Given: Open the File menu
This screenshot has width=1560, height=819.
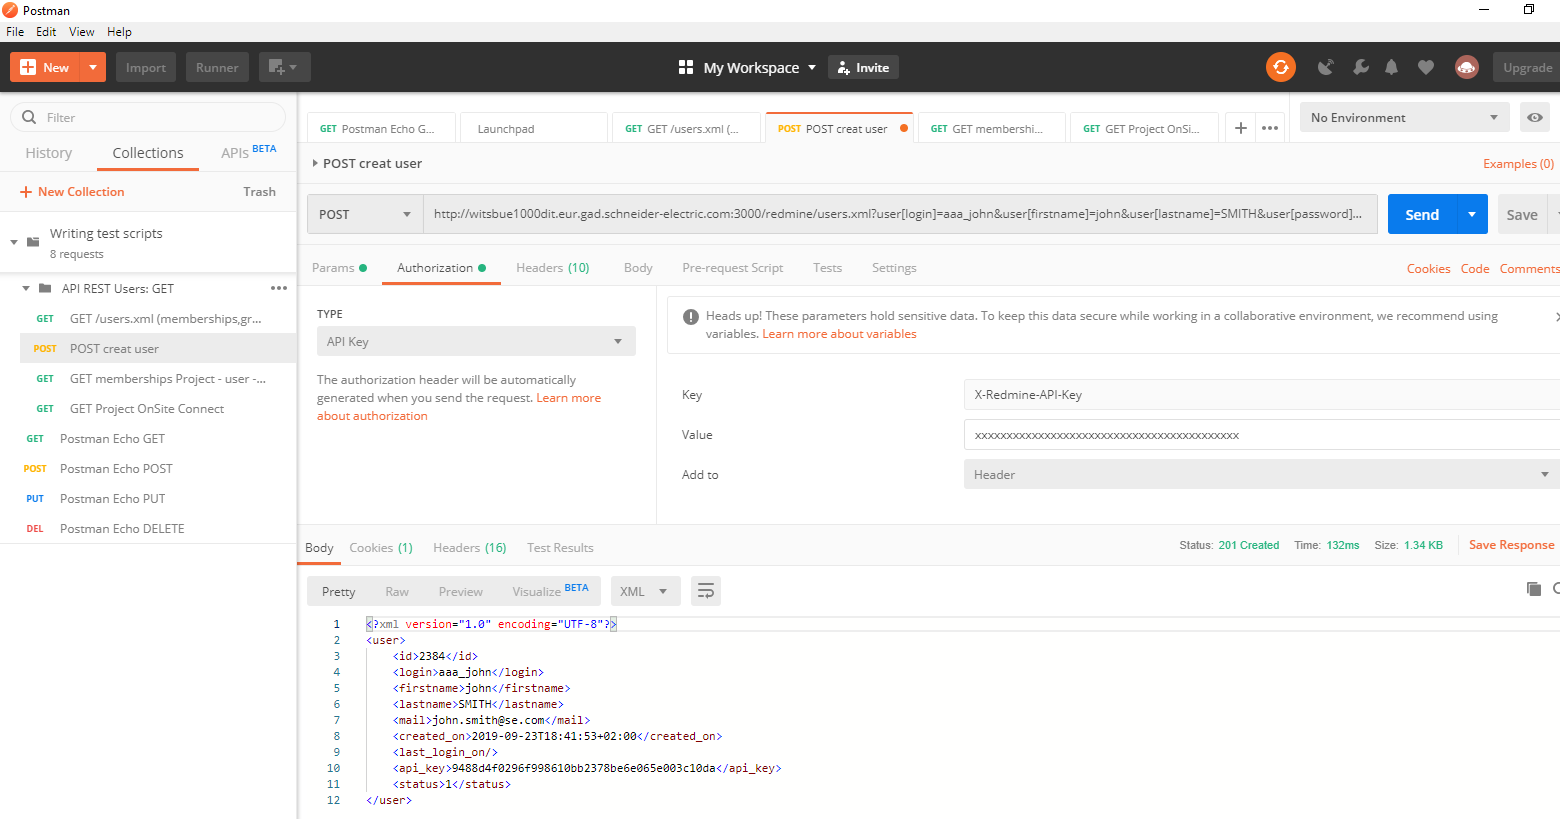Looking at the screenshot, I should pyautogui.click(x=15, y=32).
